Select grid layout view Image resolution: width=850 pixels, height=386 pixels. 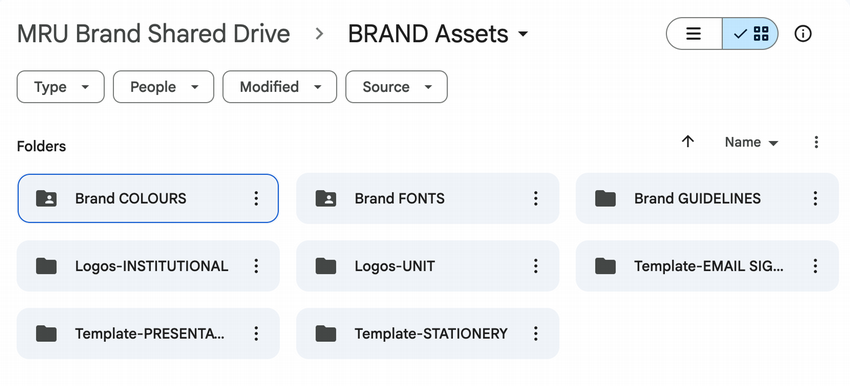coord(750,34)
